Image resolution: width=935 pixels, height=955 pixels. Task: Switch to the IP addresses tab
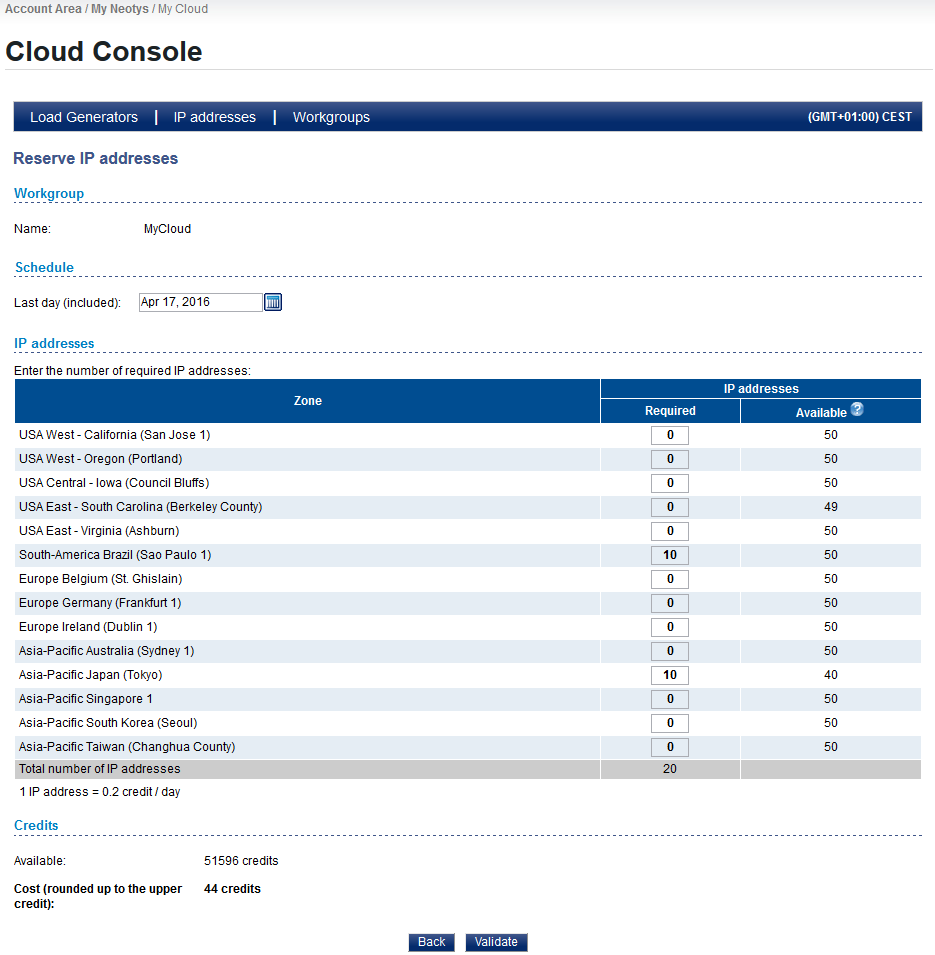coord(215,117)
